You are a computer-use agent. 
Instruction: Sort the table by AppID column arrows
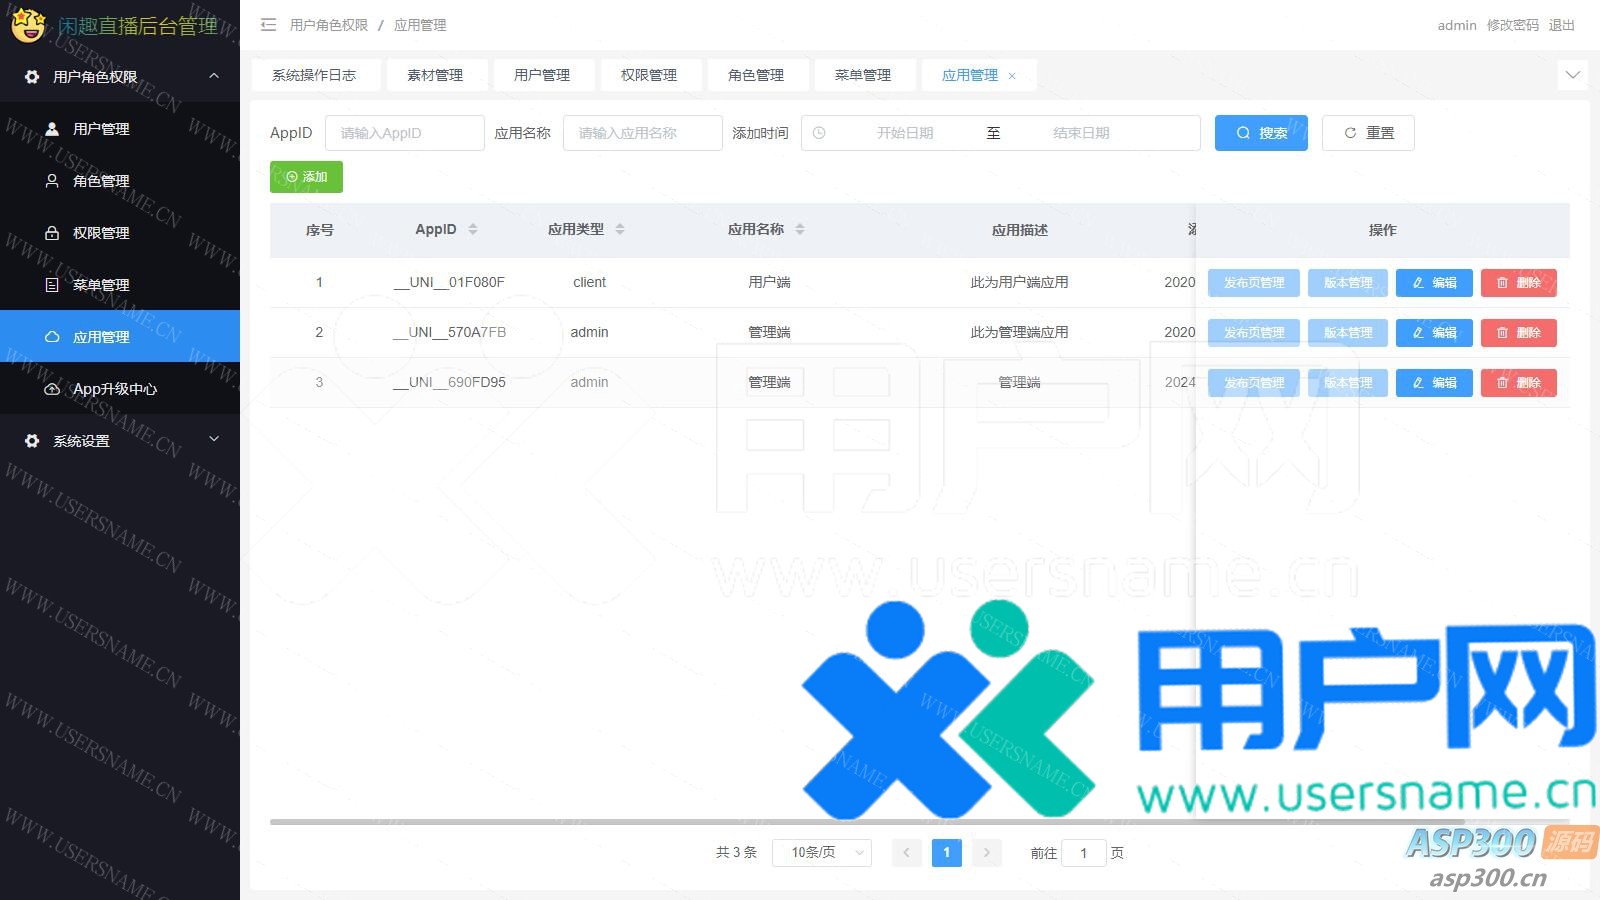[x=473, y=229]
